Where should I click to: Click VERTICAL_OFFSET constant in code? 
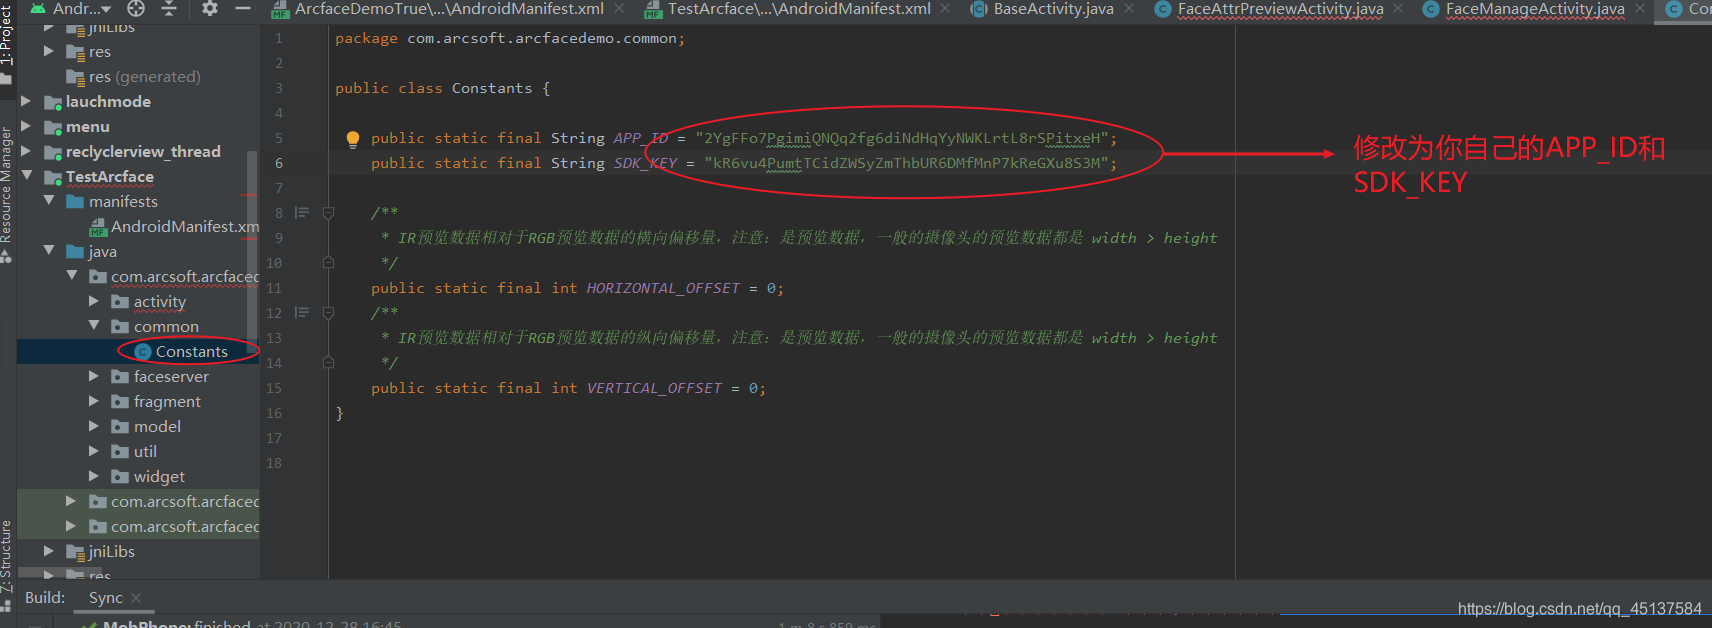(x=654, y=388)
